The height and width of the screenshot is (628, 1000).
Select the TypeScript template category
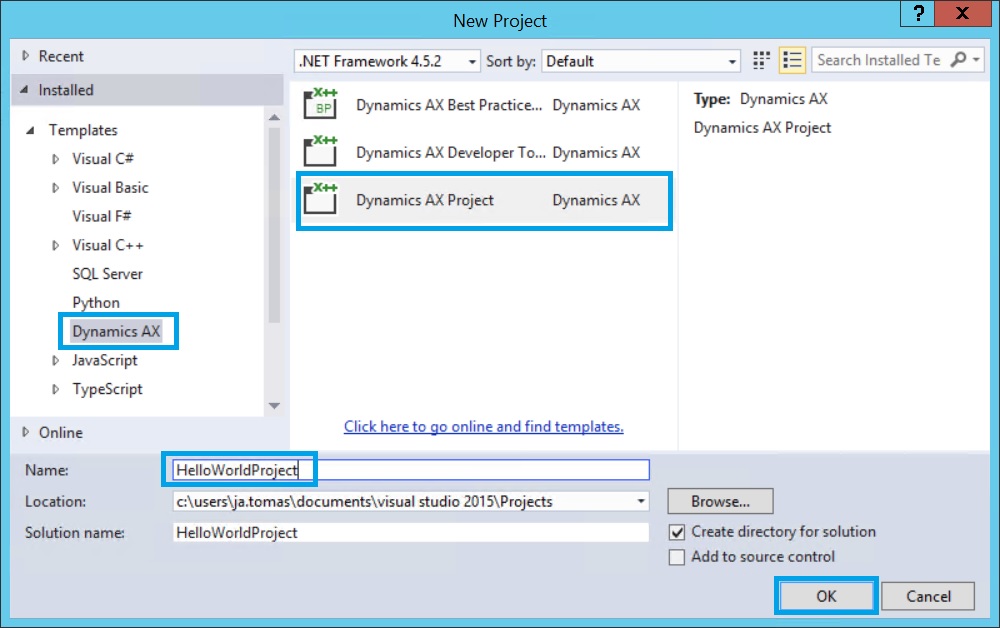[x=107, y=389]
